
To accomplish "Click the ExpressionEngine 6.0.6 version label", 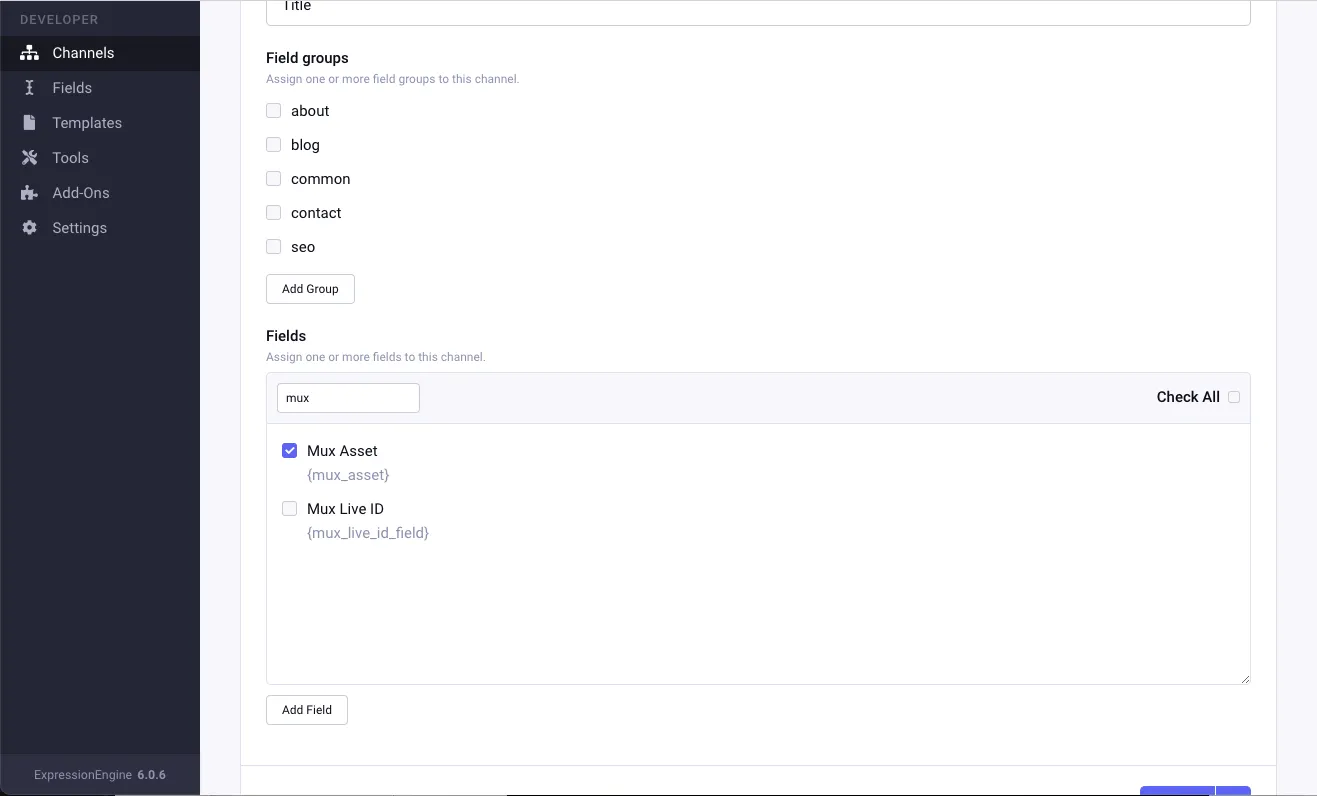I will coord(100,775).
